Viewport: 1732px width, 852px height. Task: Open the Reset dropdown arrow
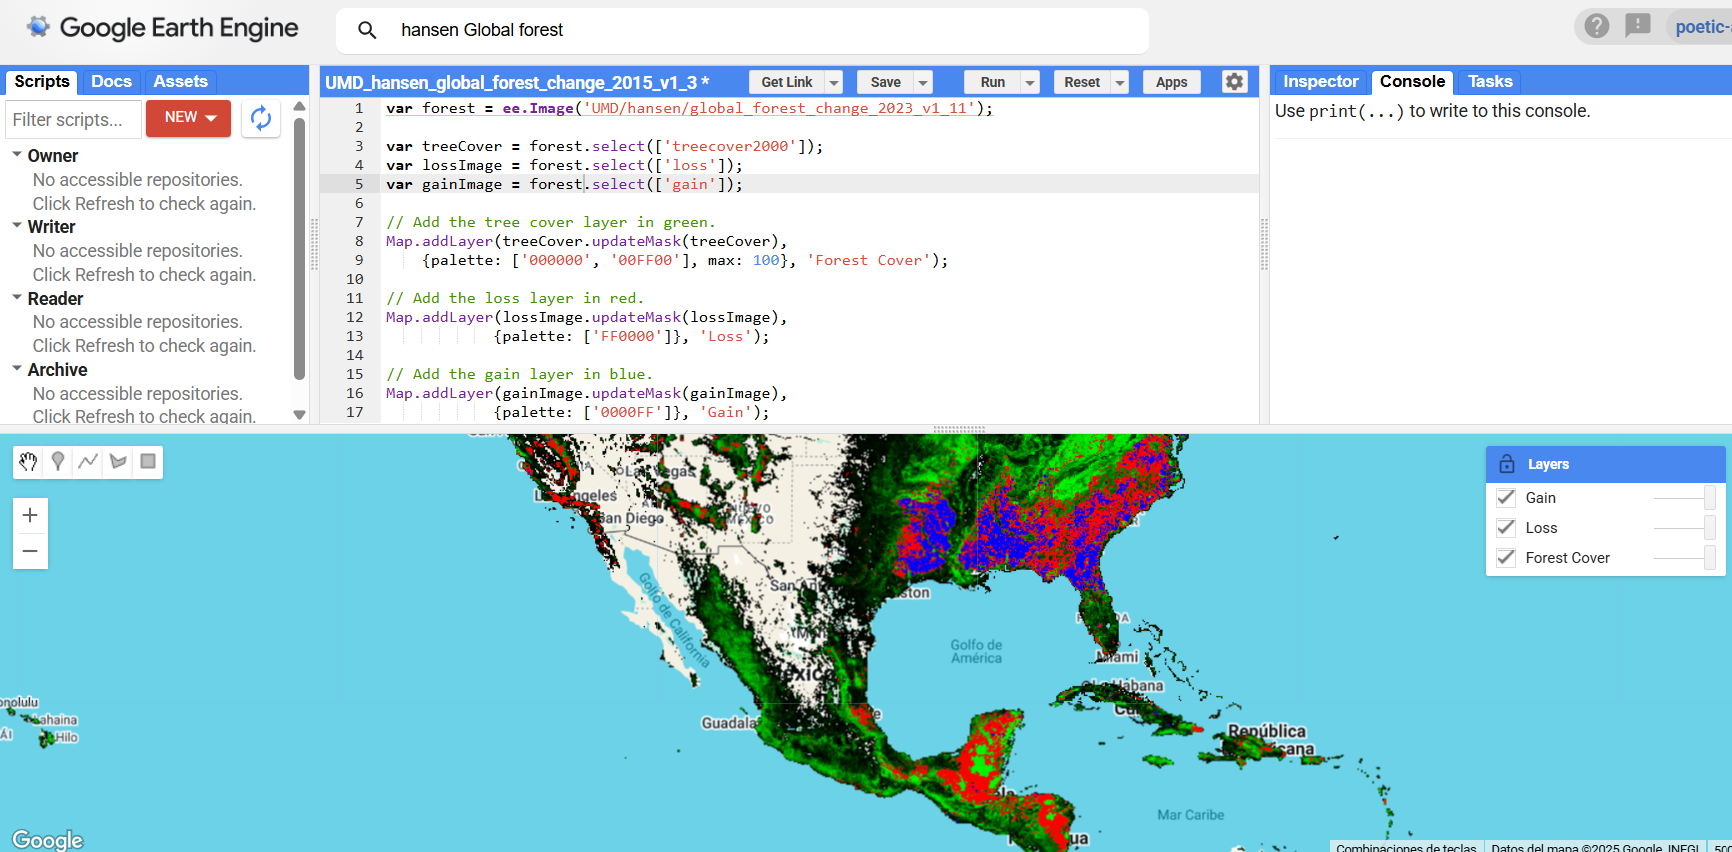tap(1120, 82)
